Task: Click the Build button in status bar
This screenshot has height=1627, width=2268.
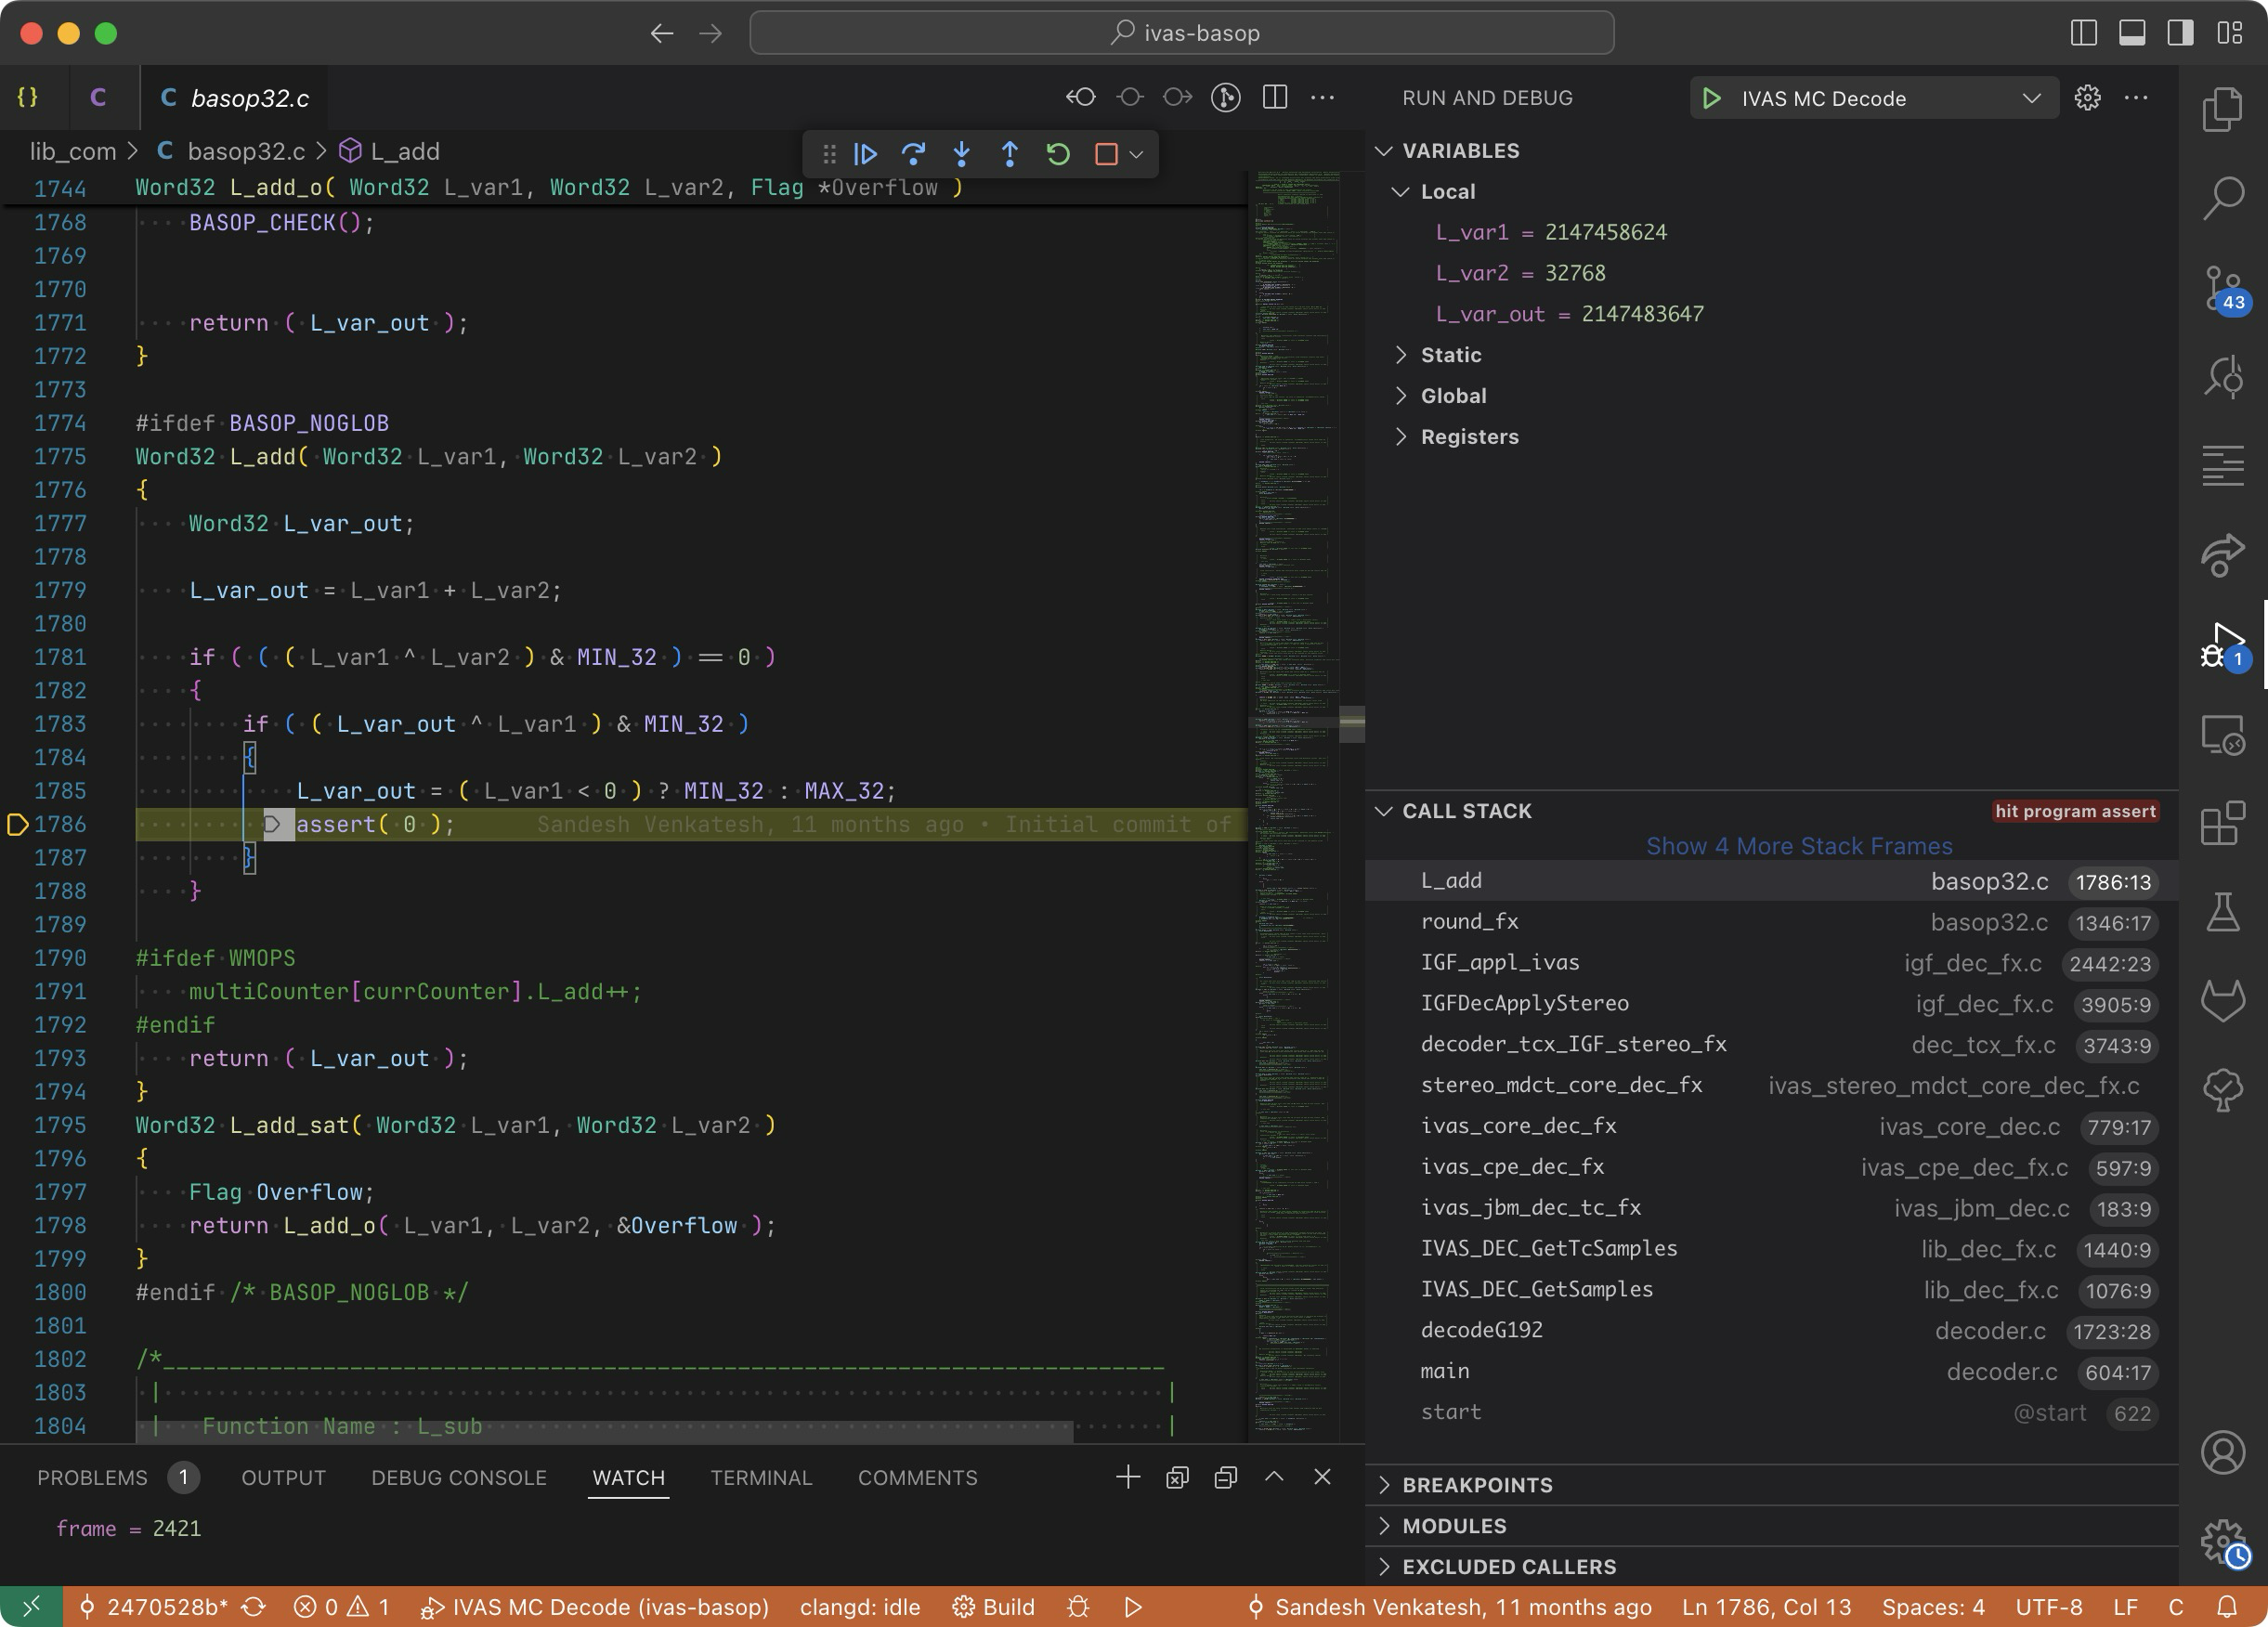Action: click(994, 1607)
